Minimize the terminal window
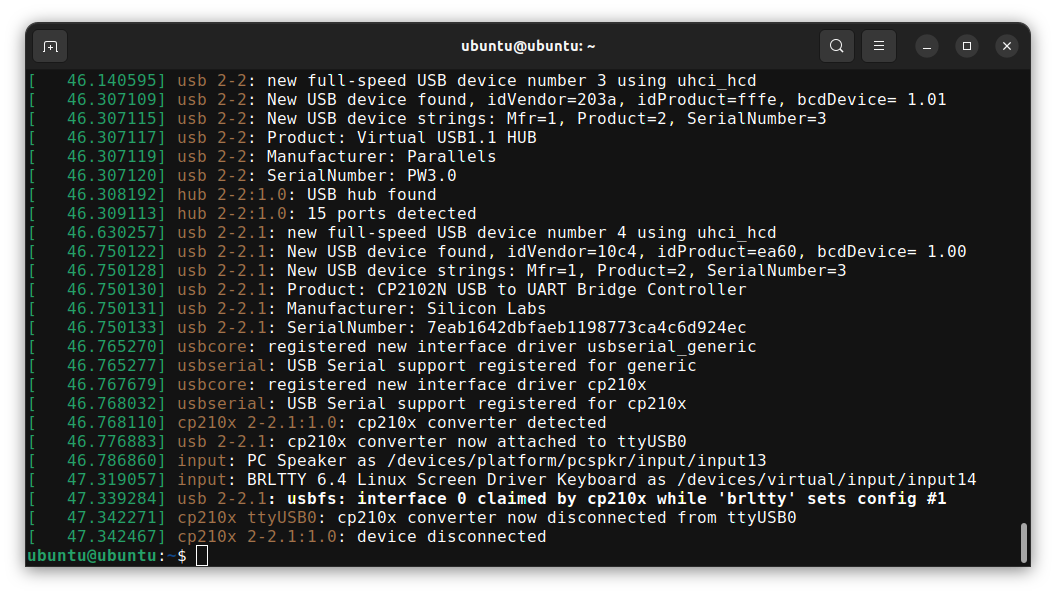This screenshot has width=1056, height=595. [927, 46]
